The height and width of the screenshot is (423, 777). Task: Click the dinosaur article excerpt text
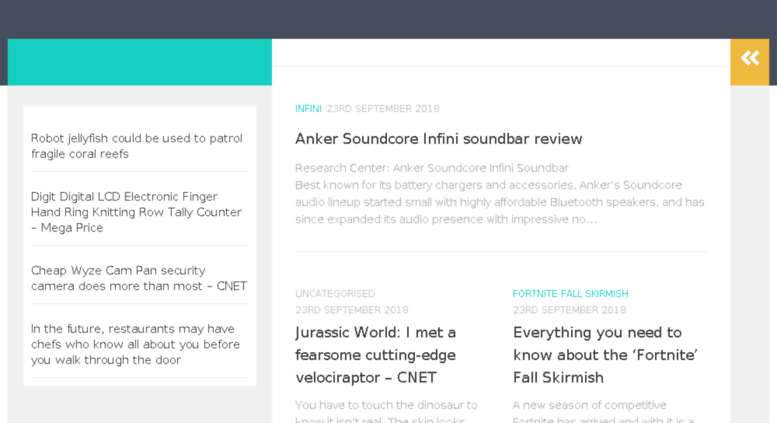[x=387, y=411]
